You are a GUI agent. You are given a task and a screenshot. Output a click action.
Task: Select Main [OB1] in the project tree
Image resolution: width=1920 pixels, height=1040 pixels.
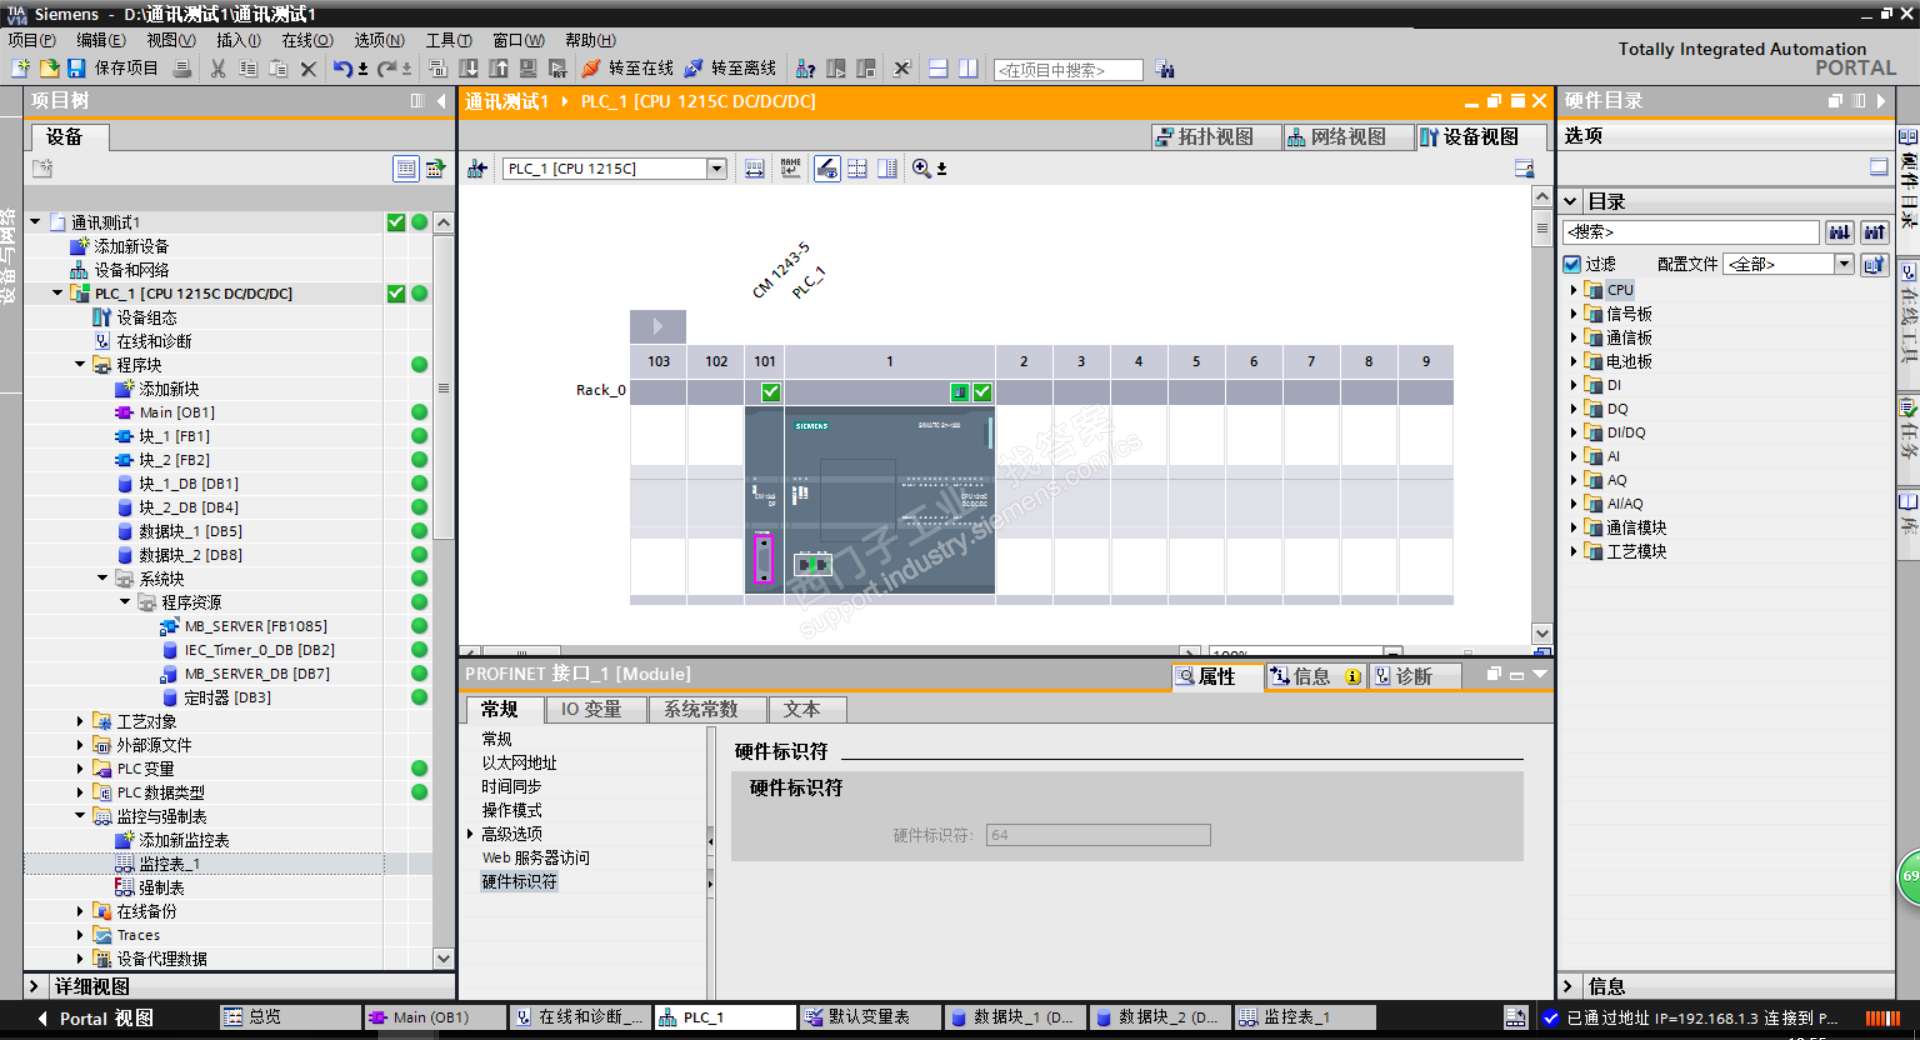click(x=177, y=412)
